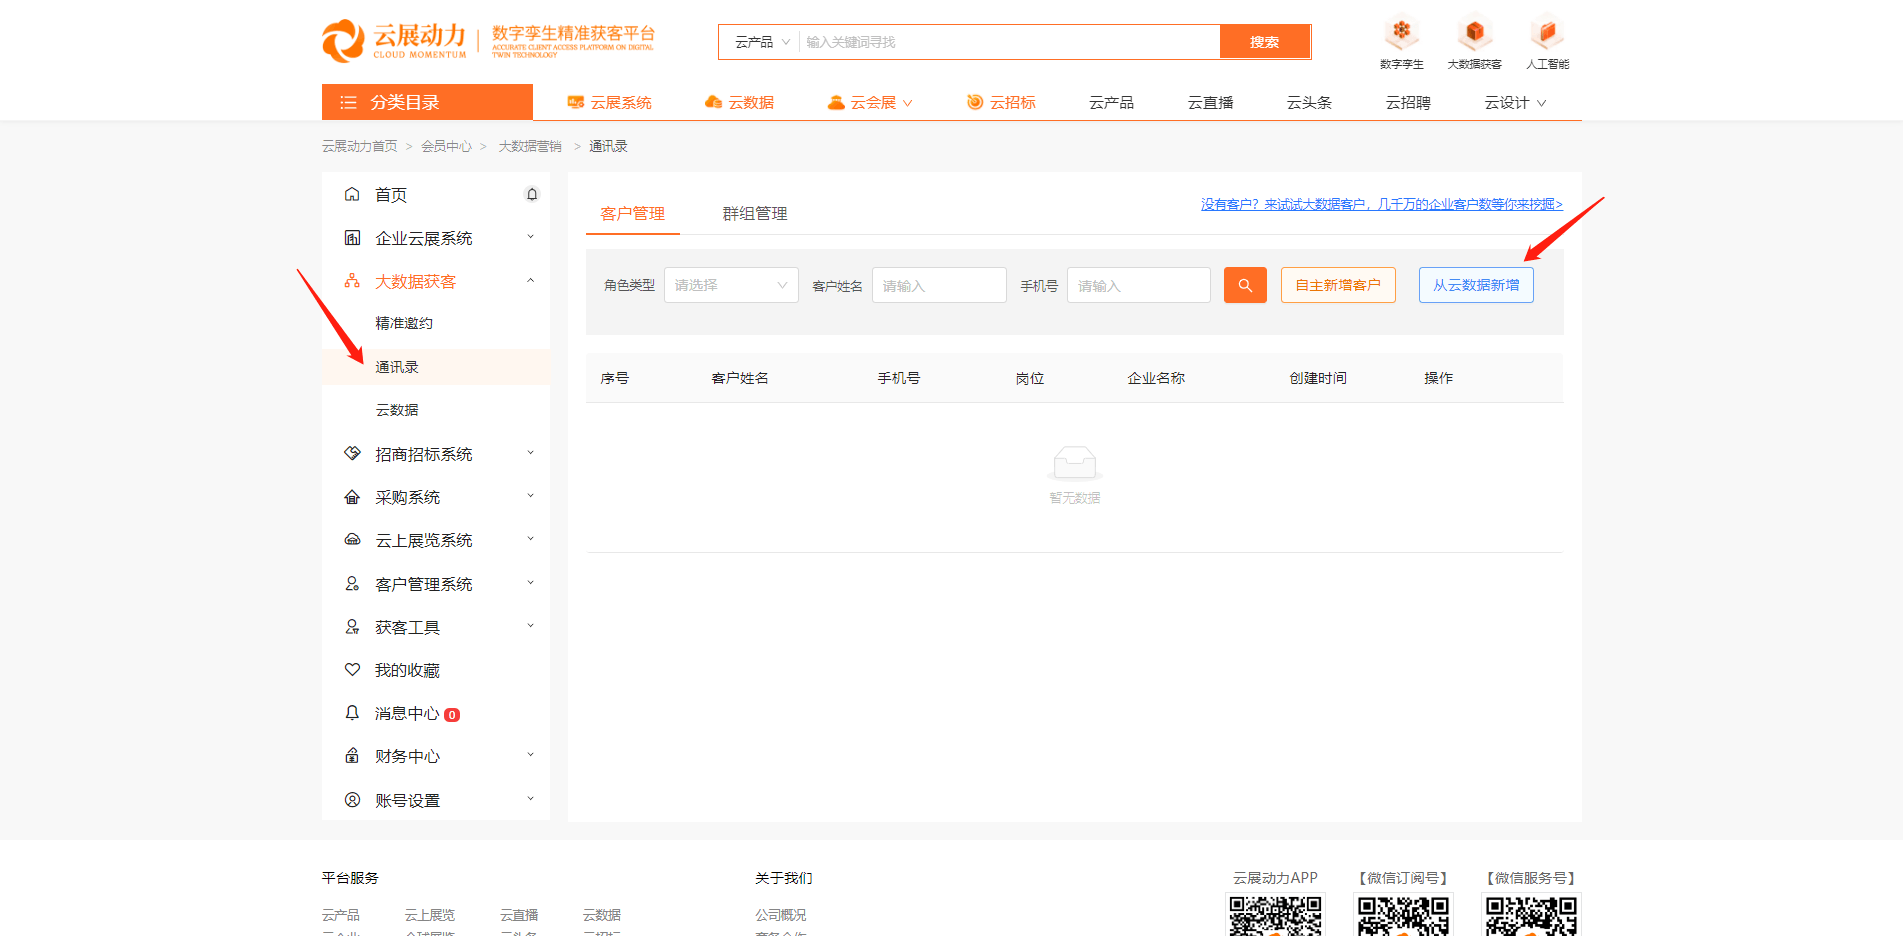Click the 手机号 input field

[x=1139, y=285]
